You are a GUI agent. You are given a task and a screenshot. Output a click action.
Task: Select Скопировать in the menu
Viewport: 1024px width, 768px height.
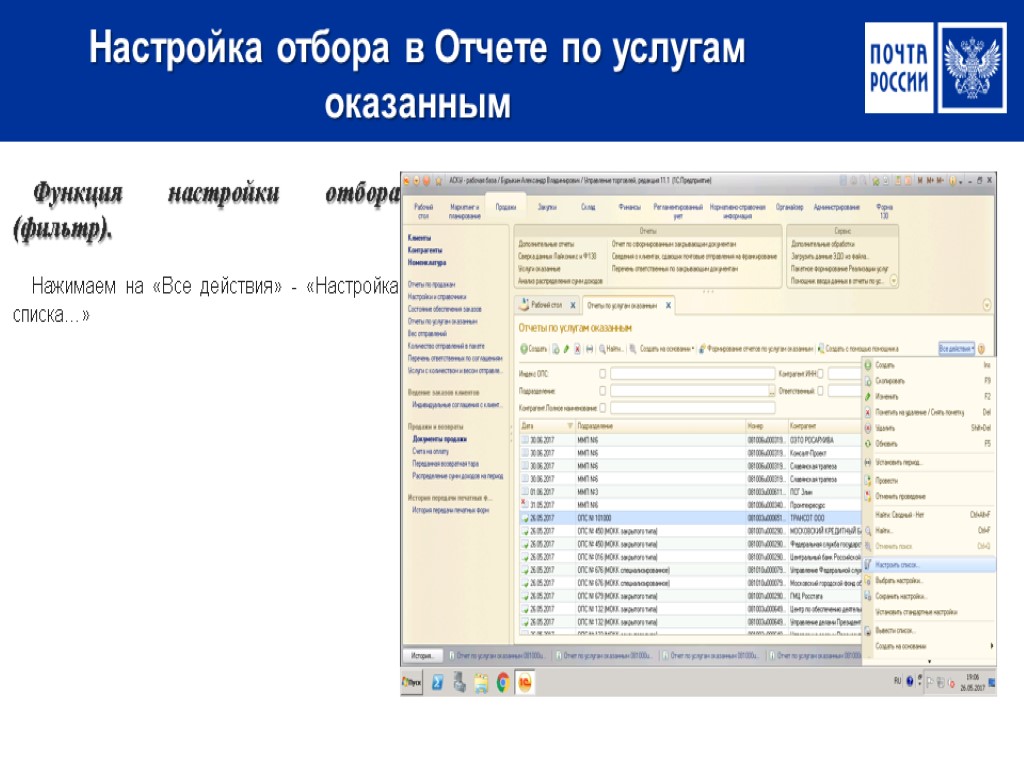[929, 381]
